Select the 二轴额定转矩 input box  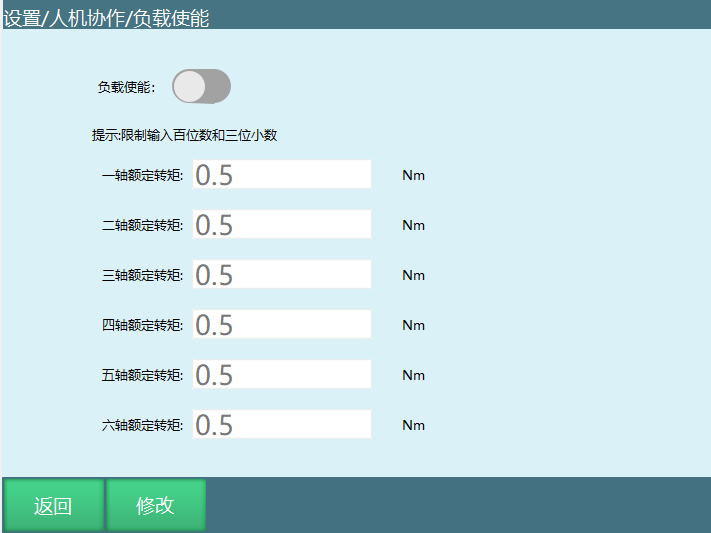(x=281, y=225)
